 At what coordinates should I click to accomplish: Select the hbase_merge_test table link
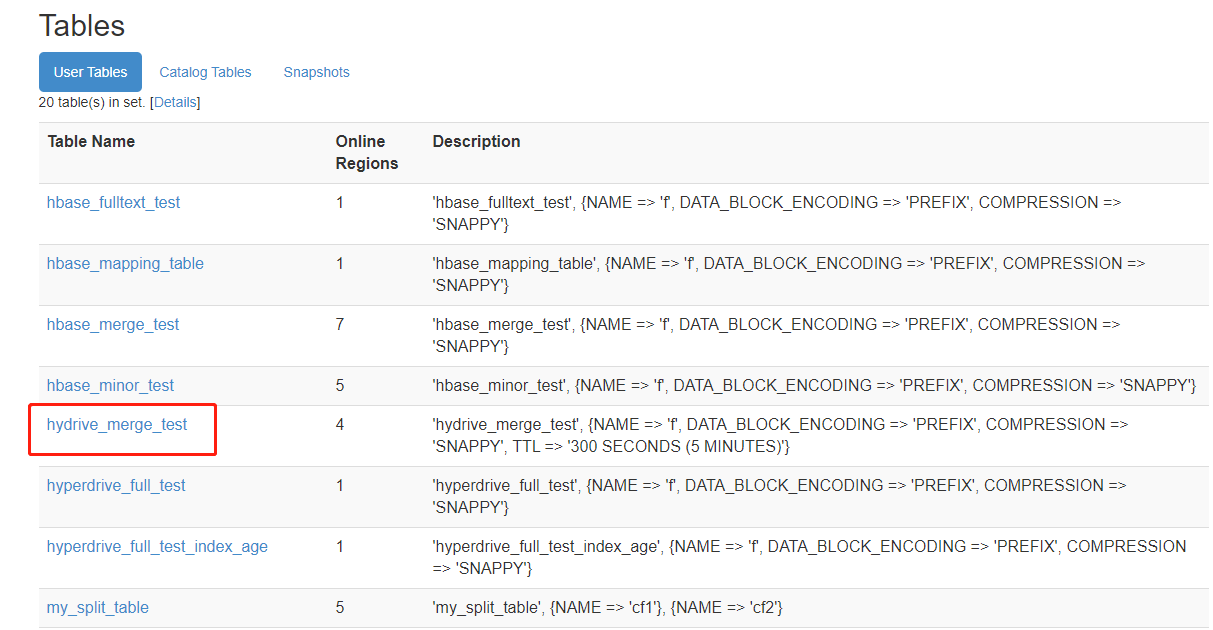point(113,324)
